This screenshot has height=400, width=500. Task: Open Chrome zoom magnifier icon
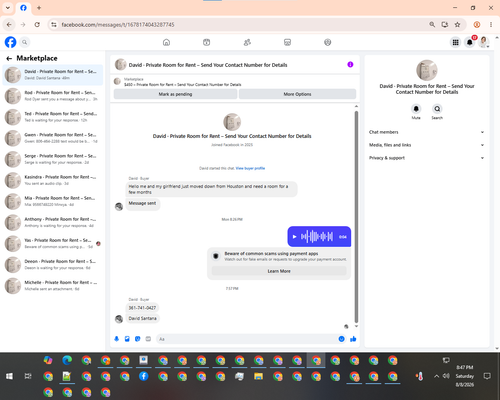coord(432,25)
